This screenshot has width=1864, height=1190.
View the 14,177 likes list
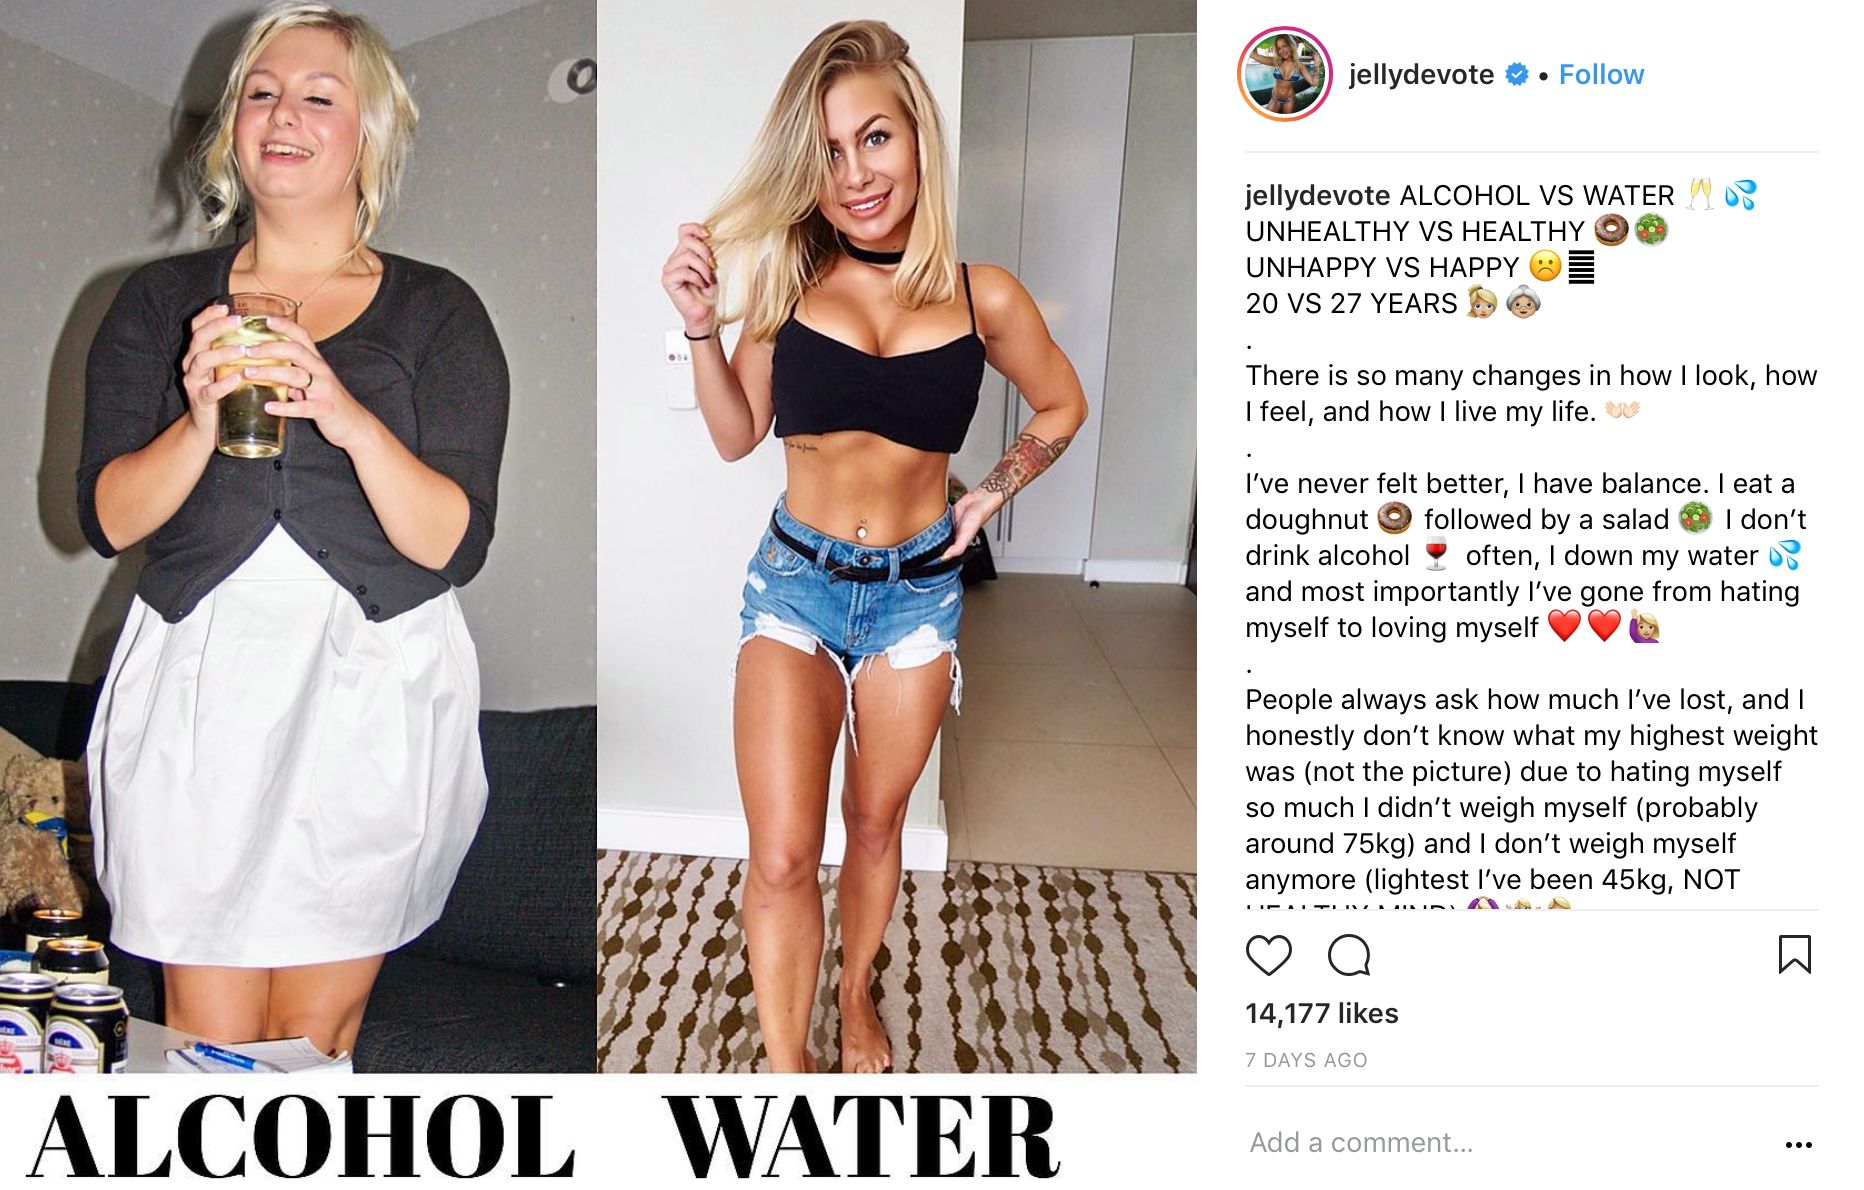pyautogui.click(x=1321, y=1013)
